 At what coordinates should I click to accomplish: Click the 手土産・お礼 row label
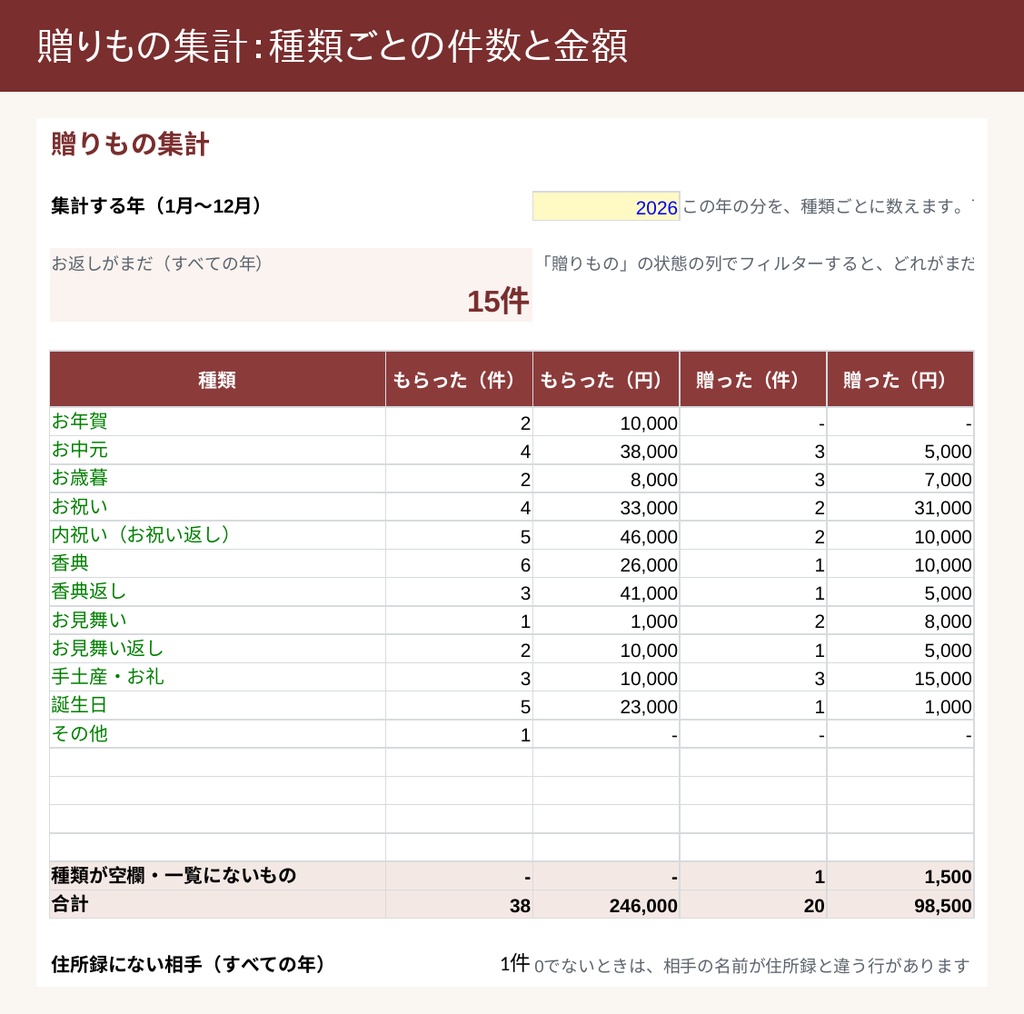click(x=108, y=676)
